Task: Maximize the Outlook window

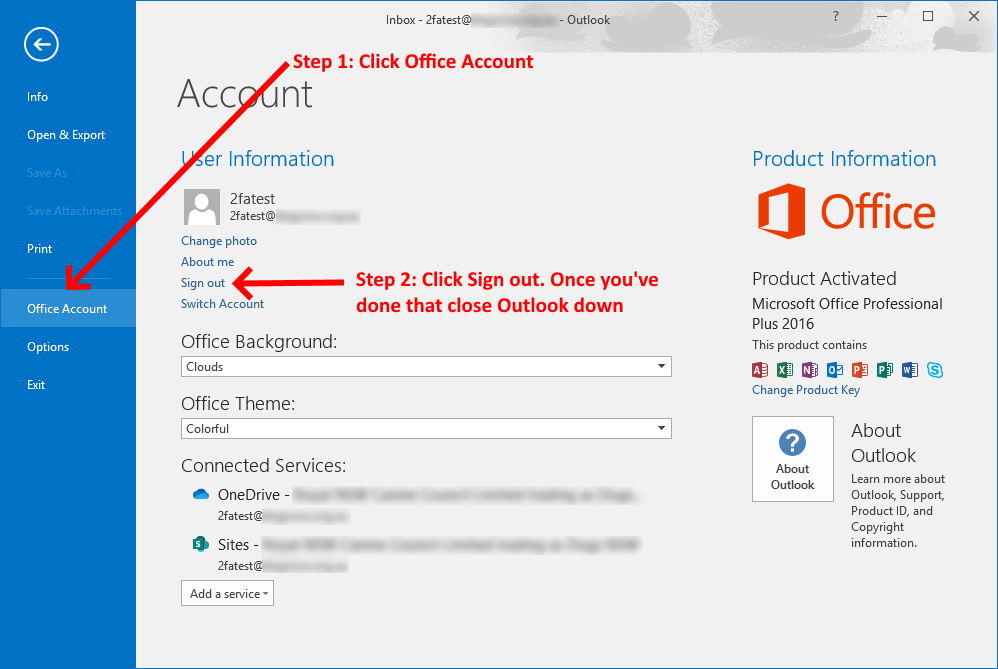Action: (928, 17)
